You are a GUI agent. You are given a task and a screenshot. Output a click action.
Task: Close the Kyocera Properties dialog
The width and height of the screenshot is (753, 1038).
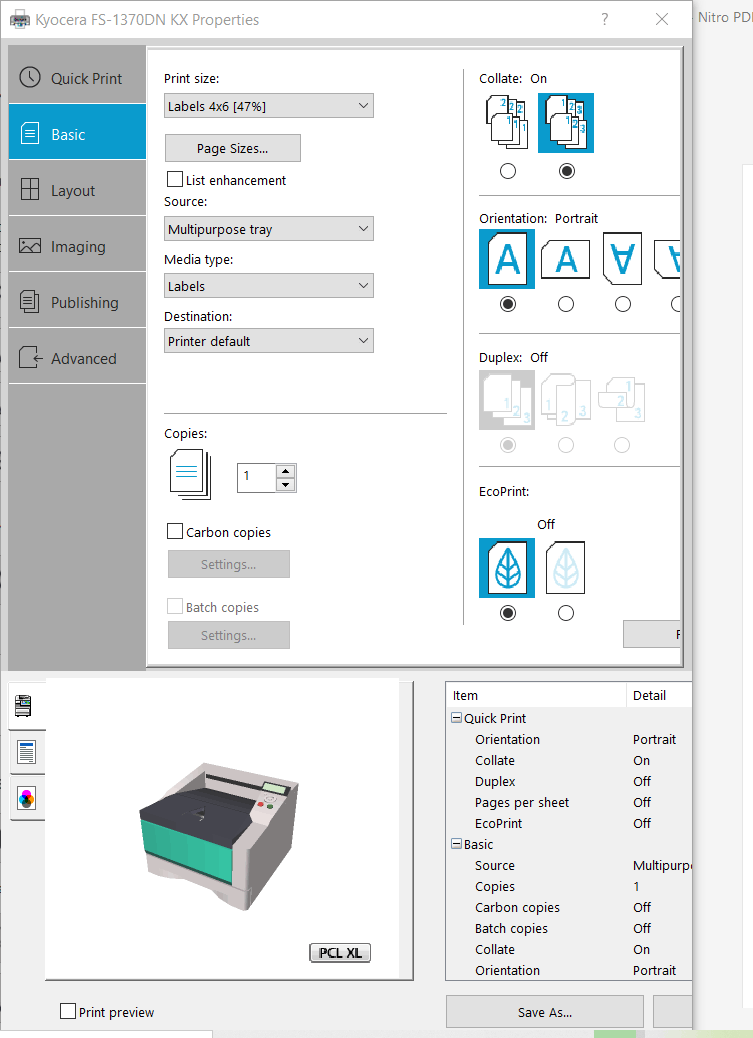click(x=662, y=19)
